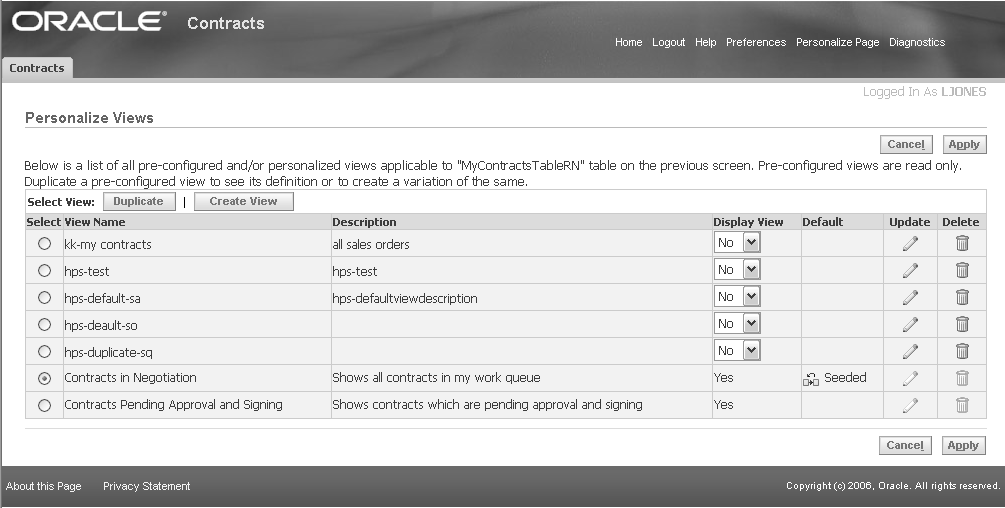1005x508 pixels.
Task: Click 'hps-defaultviewdescription' text
Action: coord(404,299)
